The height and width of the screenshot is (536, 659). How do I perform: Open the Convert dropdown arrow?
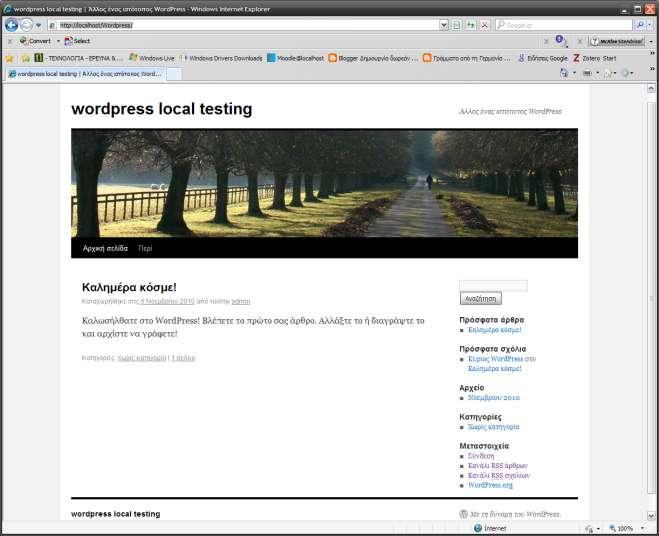pos(58,41)
